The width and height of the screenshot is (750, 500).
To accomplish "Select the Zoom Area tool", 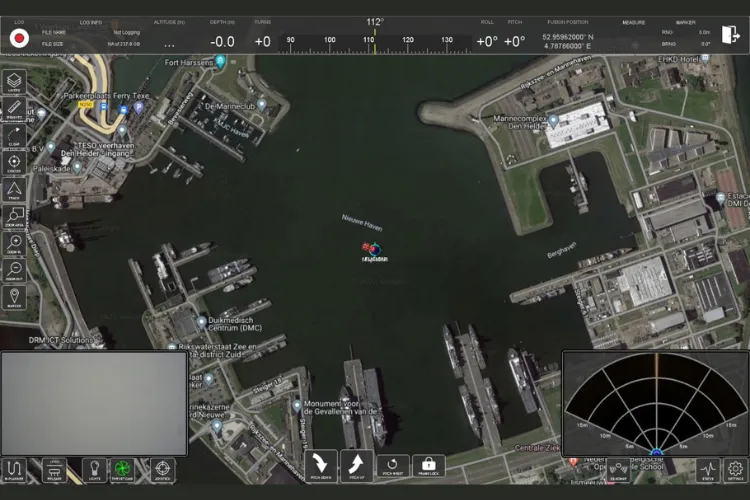I will [14, 217].
